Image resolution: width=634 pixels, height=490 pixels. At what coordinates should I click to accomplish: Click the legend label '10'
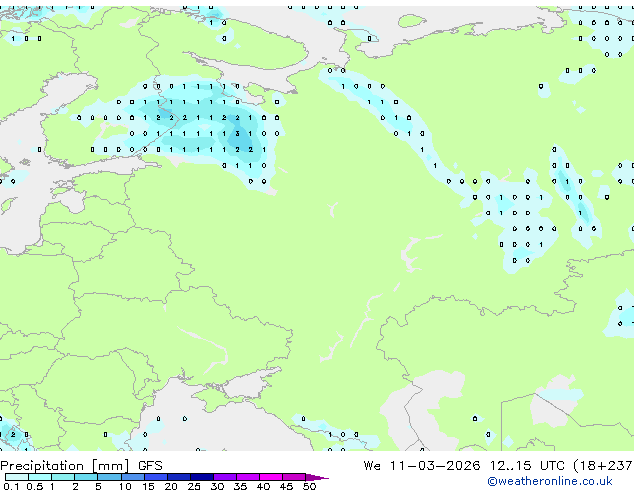[x=125, y=486]
